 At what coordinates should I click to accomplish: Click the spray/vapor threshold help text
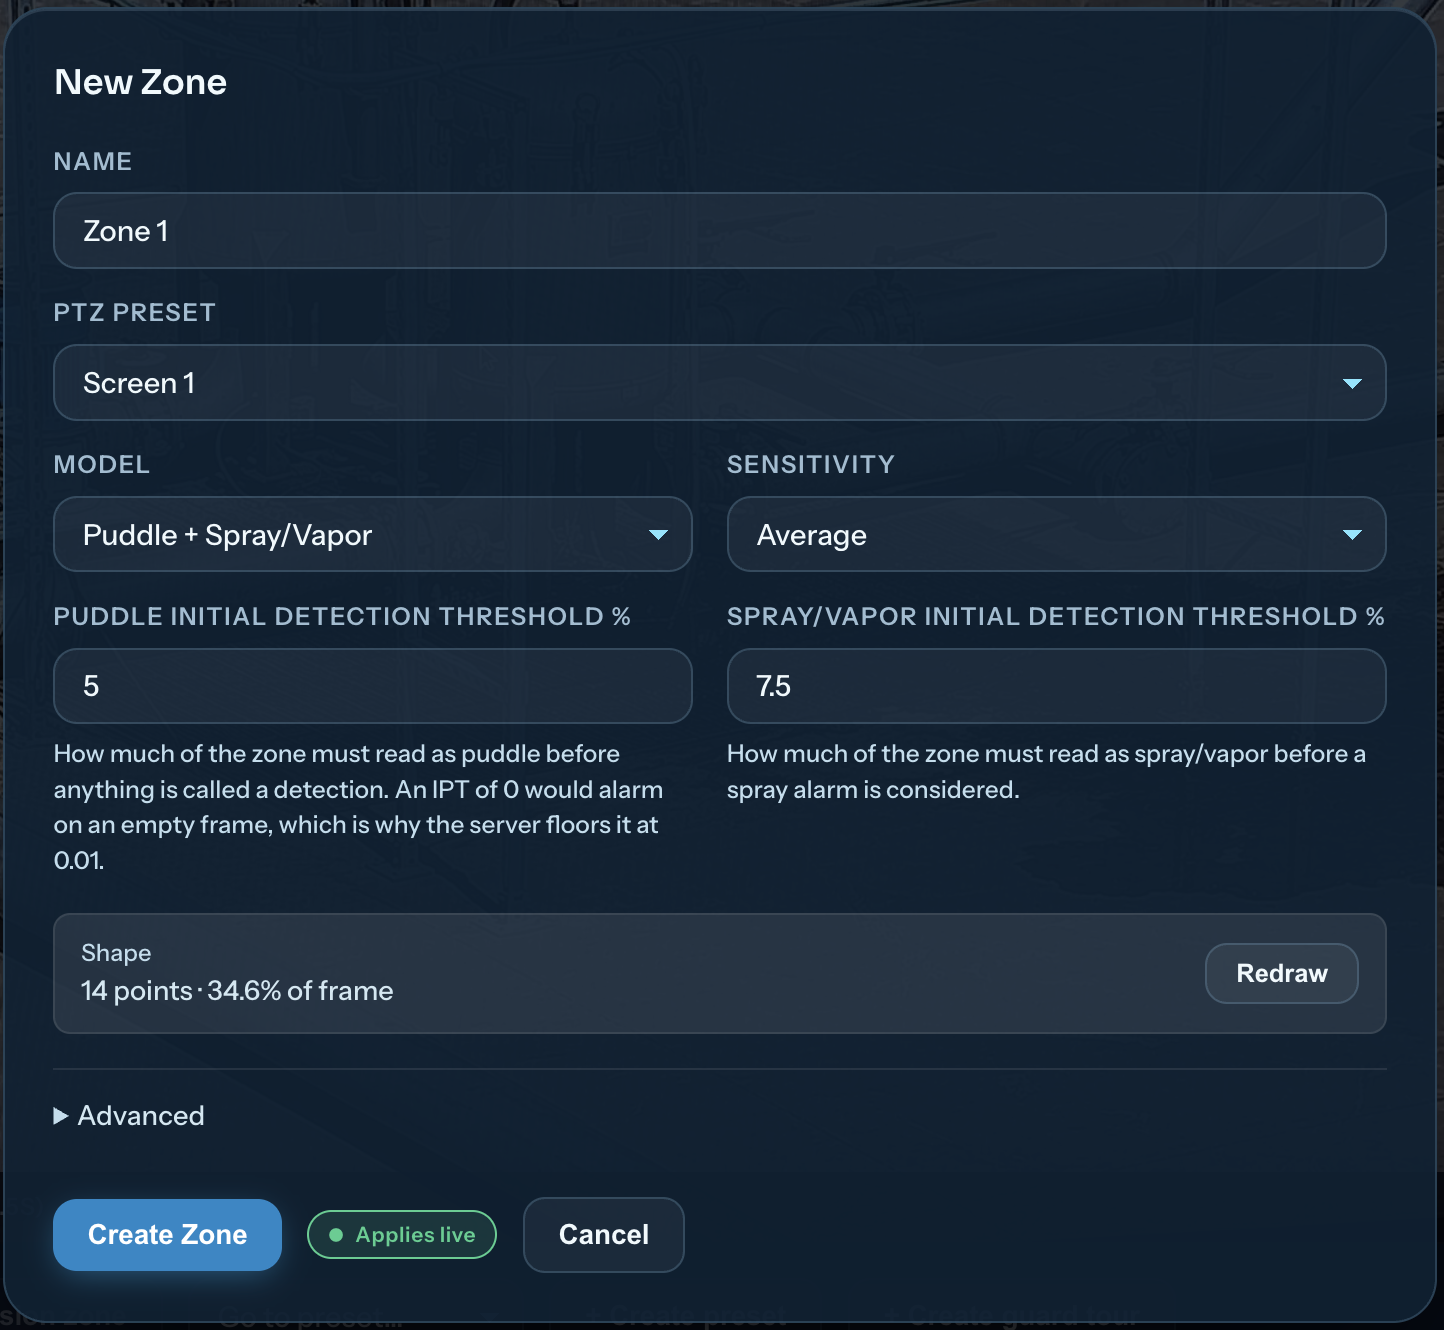coord(1046,772)
